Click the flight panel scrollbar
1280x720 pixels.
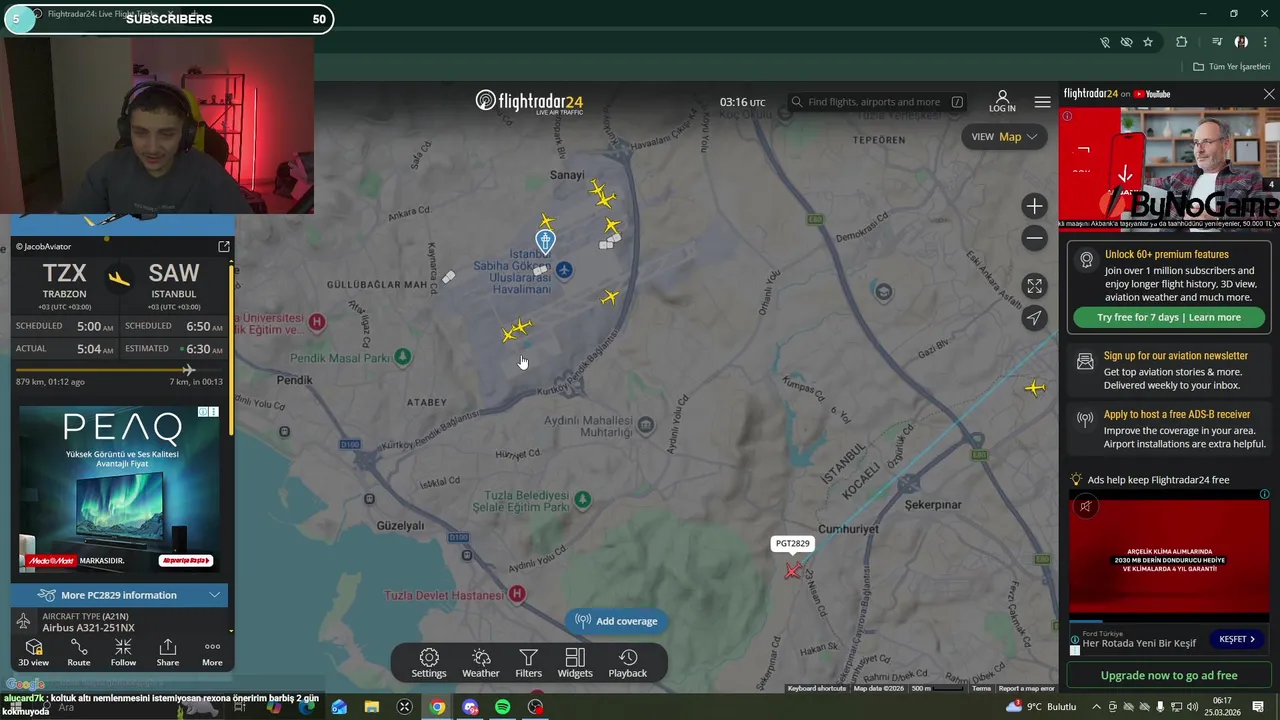coord(232,350)
